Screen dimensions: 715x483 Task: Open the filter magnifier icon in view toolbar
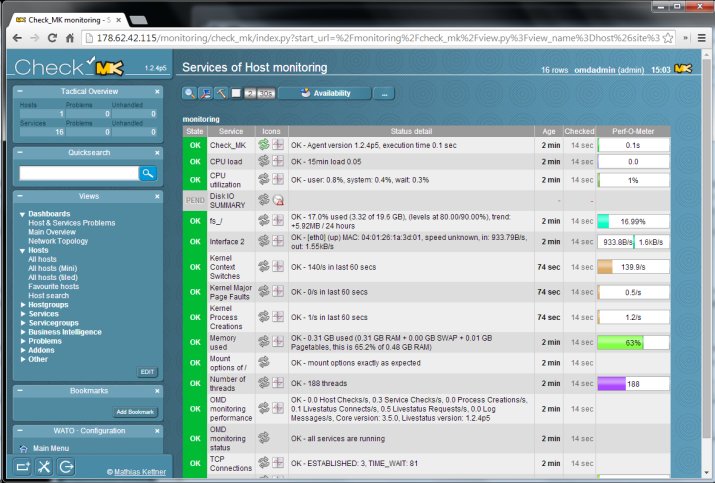pos(189,93)
